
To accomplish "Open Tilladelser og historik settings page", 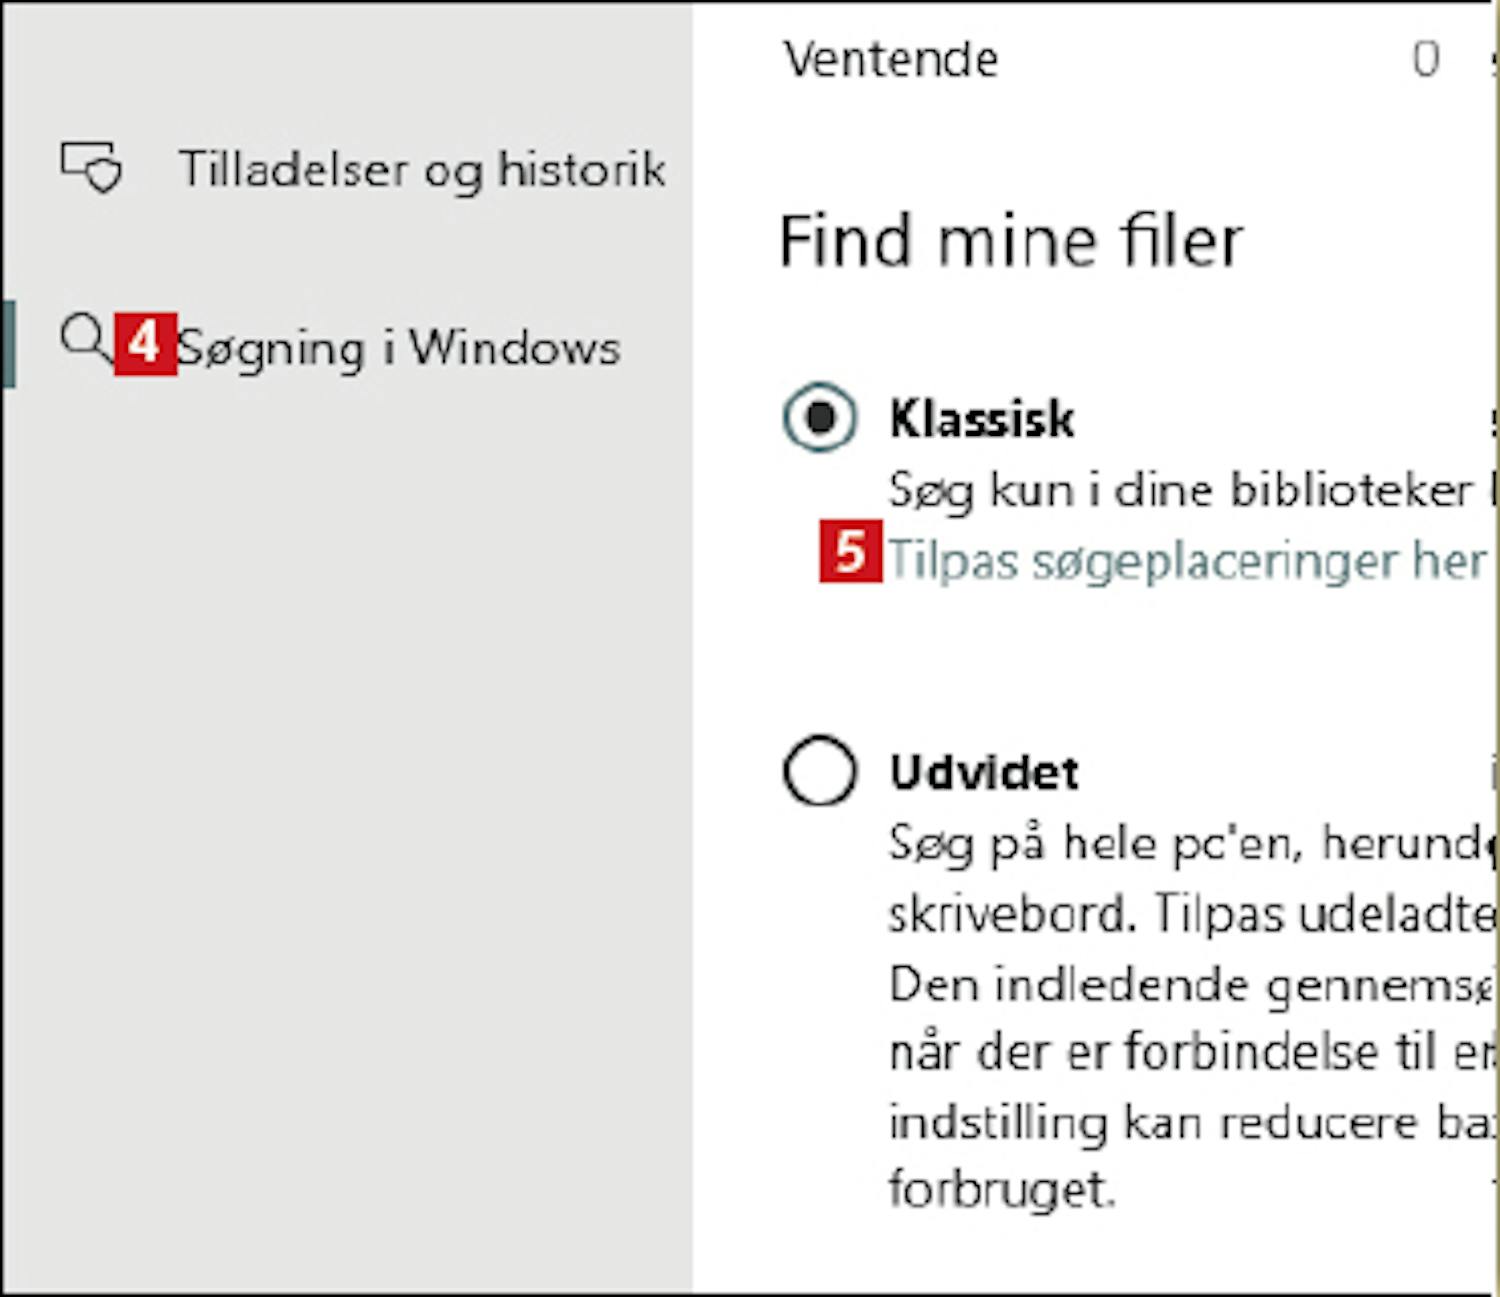I will tap(422, 168).
